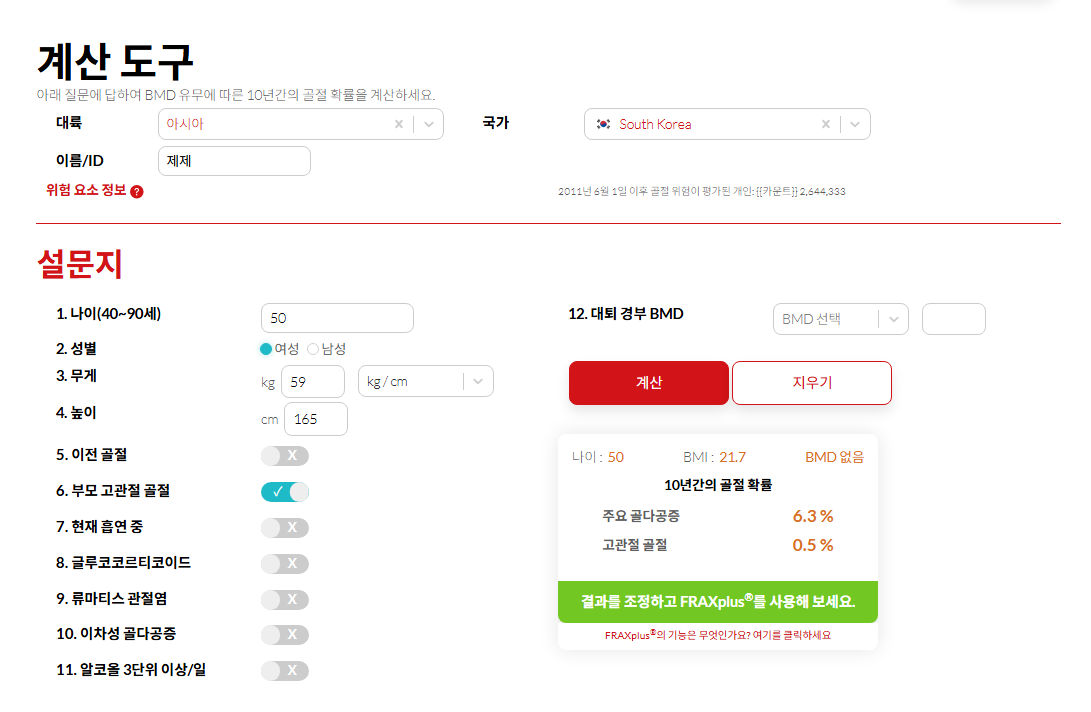Click the red help icon beside 위험 요소 정보
The height and width of the screenshot is (712, 1091).
click(x=137, y=191)
